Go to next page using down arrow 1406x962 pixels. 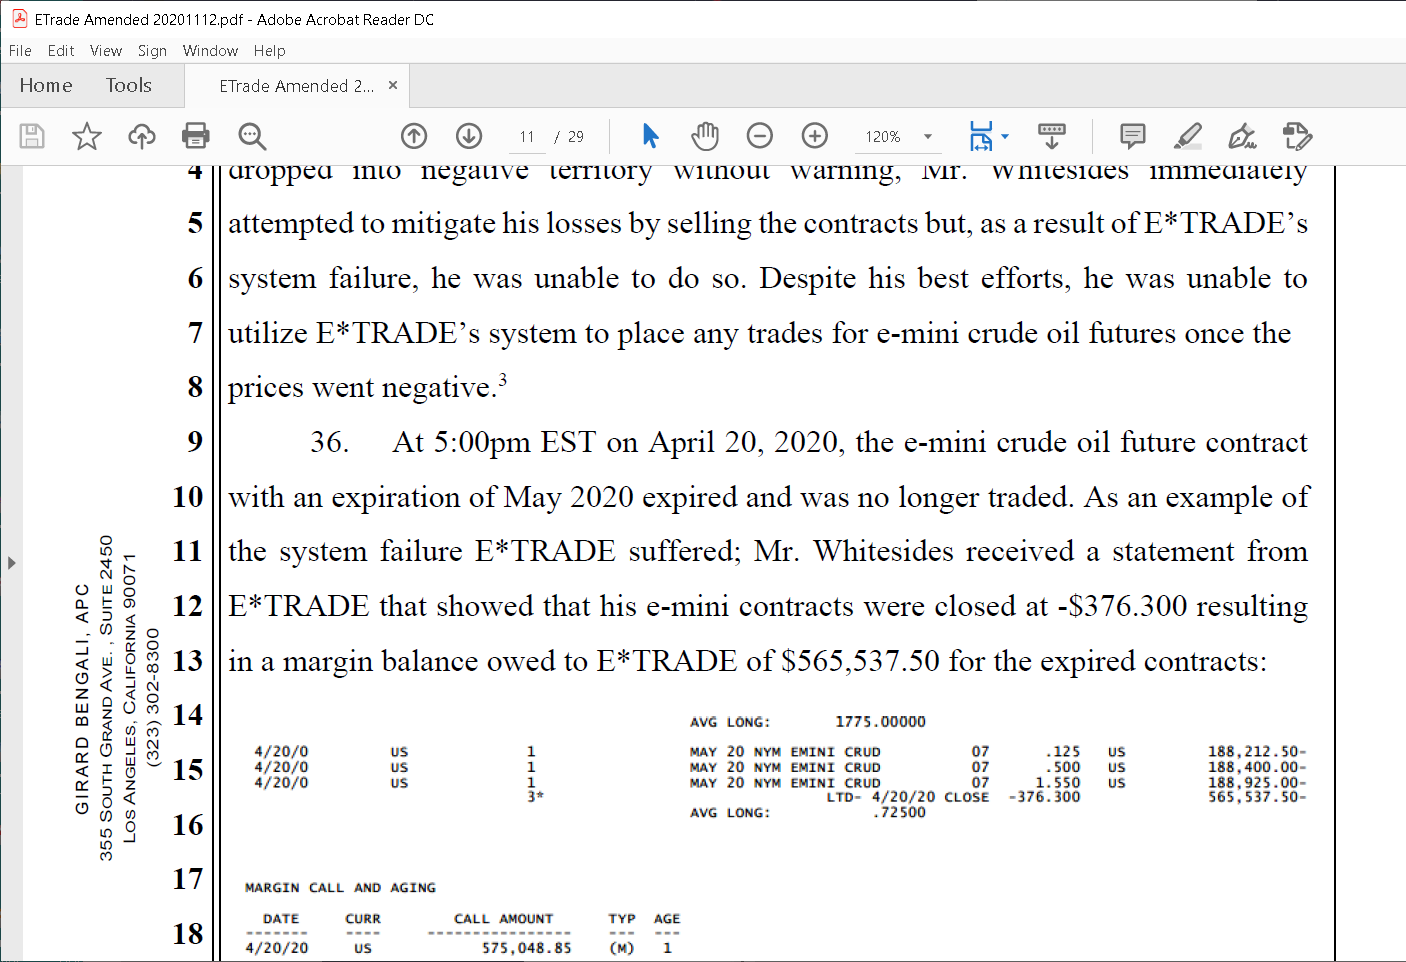[x=469, y=136]
